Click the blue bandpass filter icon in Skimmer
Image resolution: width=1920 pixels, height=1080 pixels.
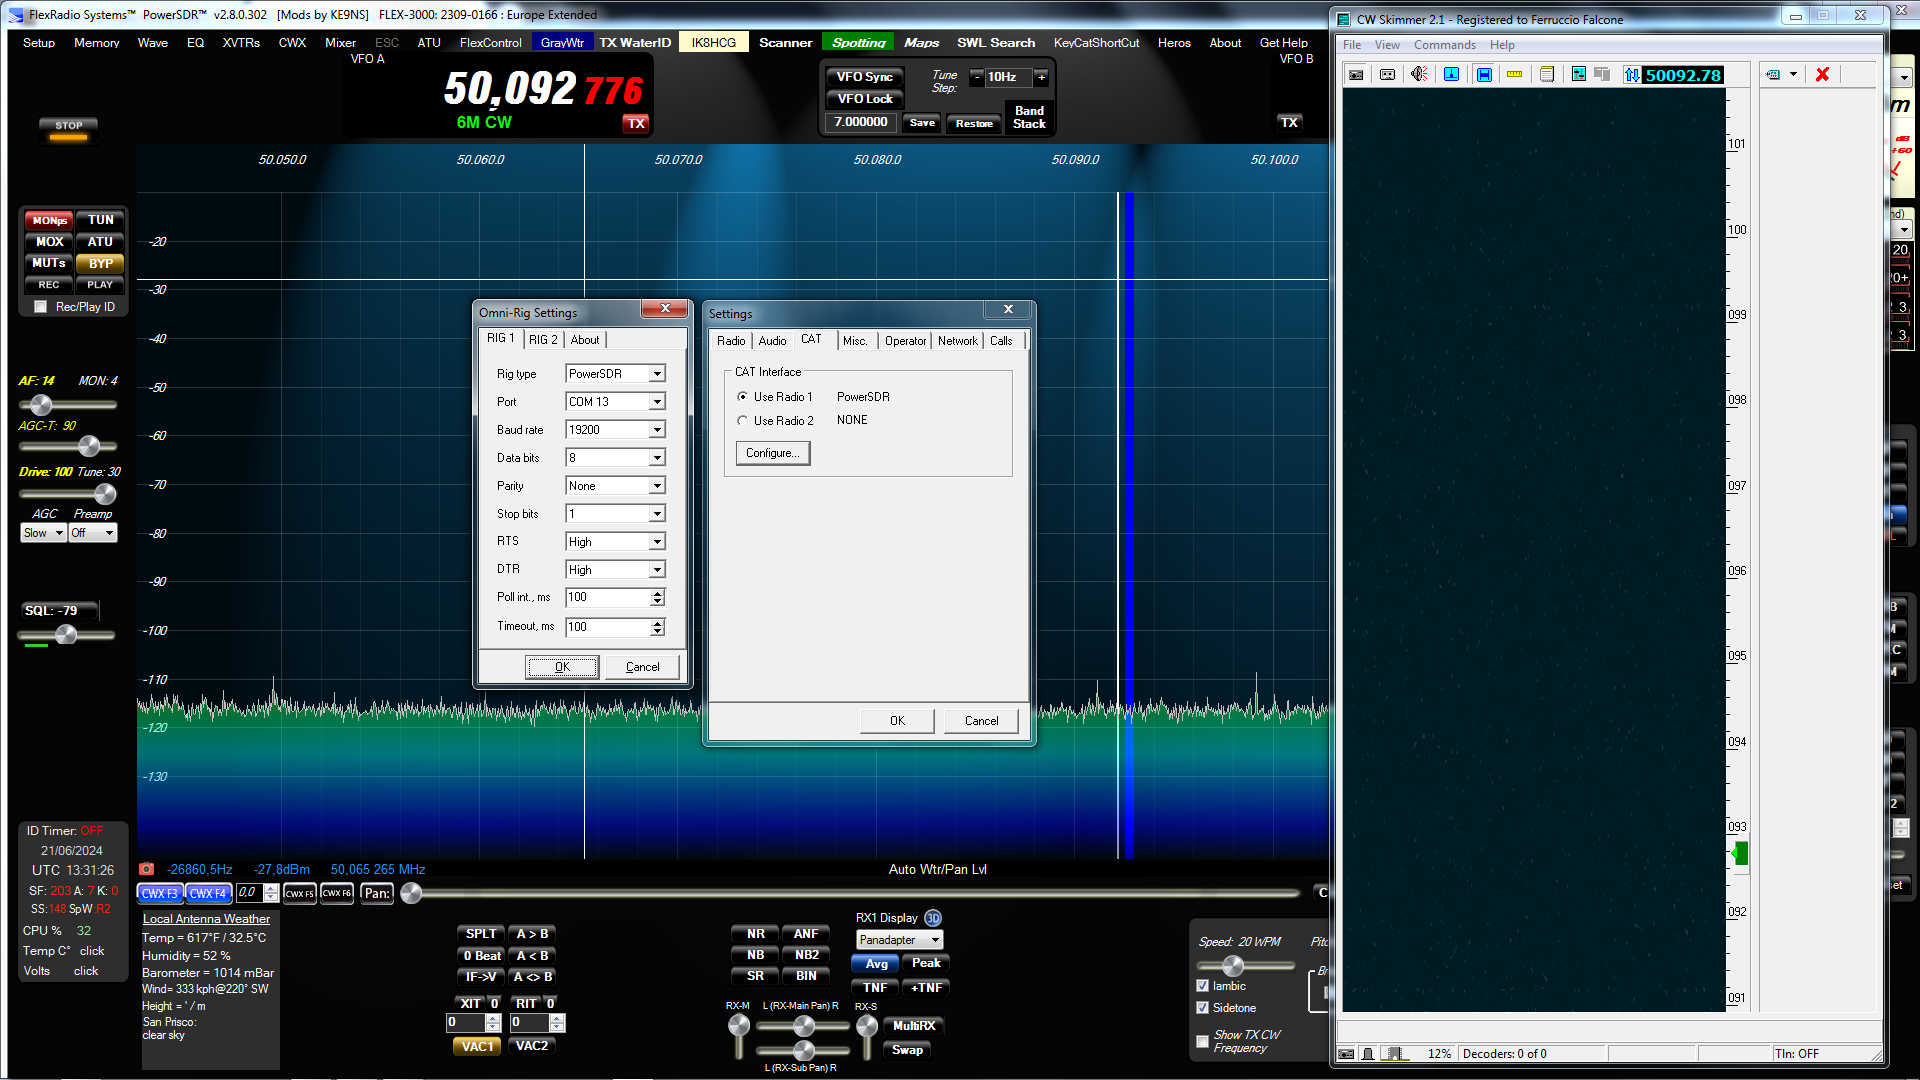(1484, 75)
